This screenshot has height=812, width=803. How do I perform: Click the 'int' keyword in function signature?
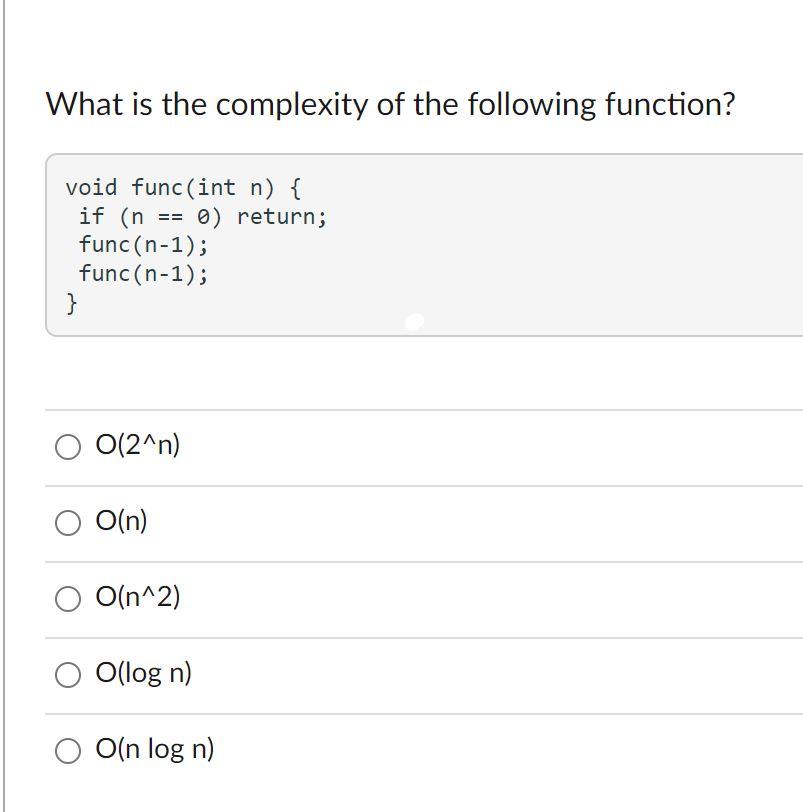[x=216, y=187]
